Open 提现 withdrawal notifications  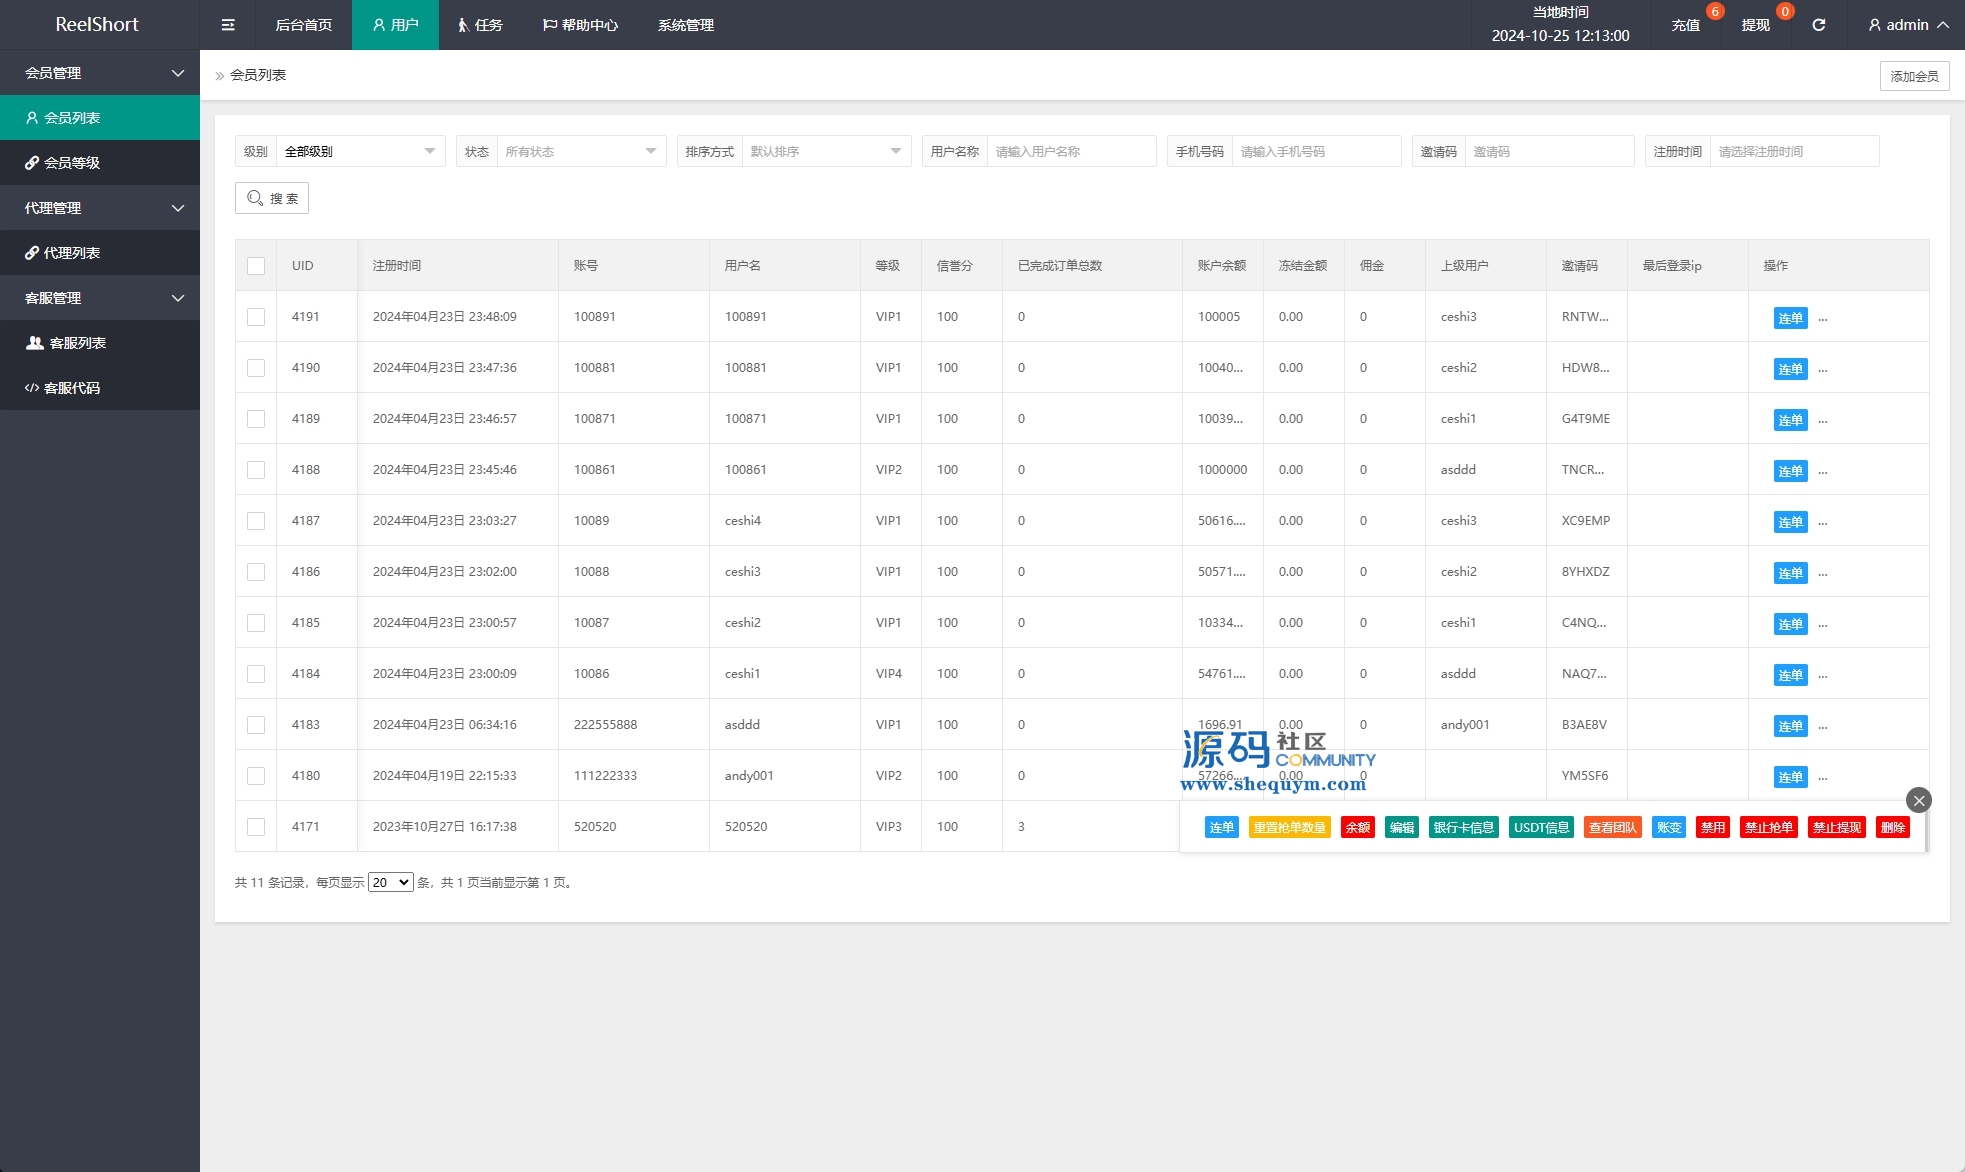coord(1755,25)
